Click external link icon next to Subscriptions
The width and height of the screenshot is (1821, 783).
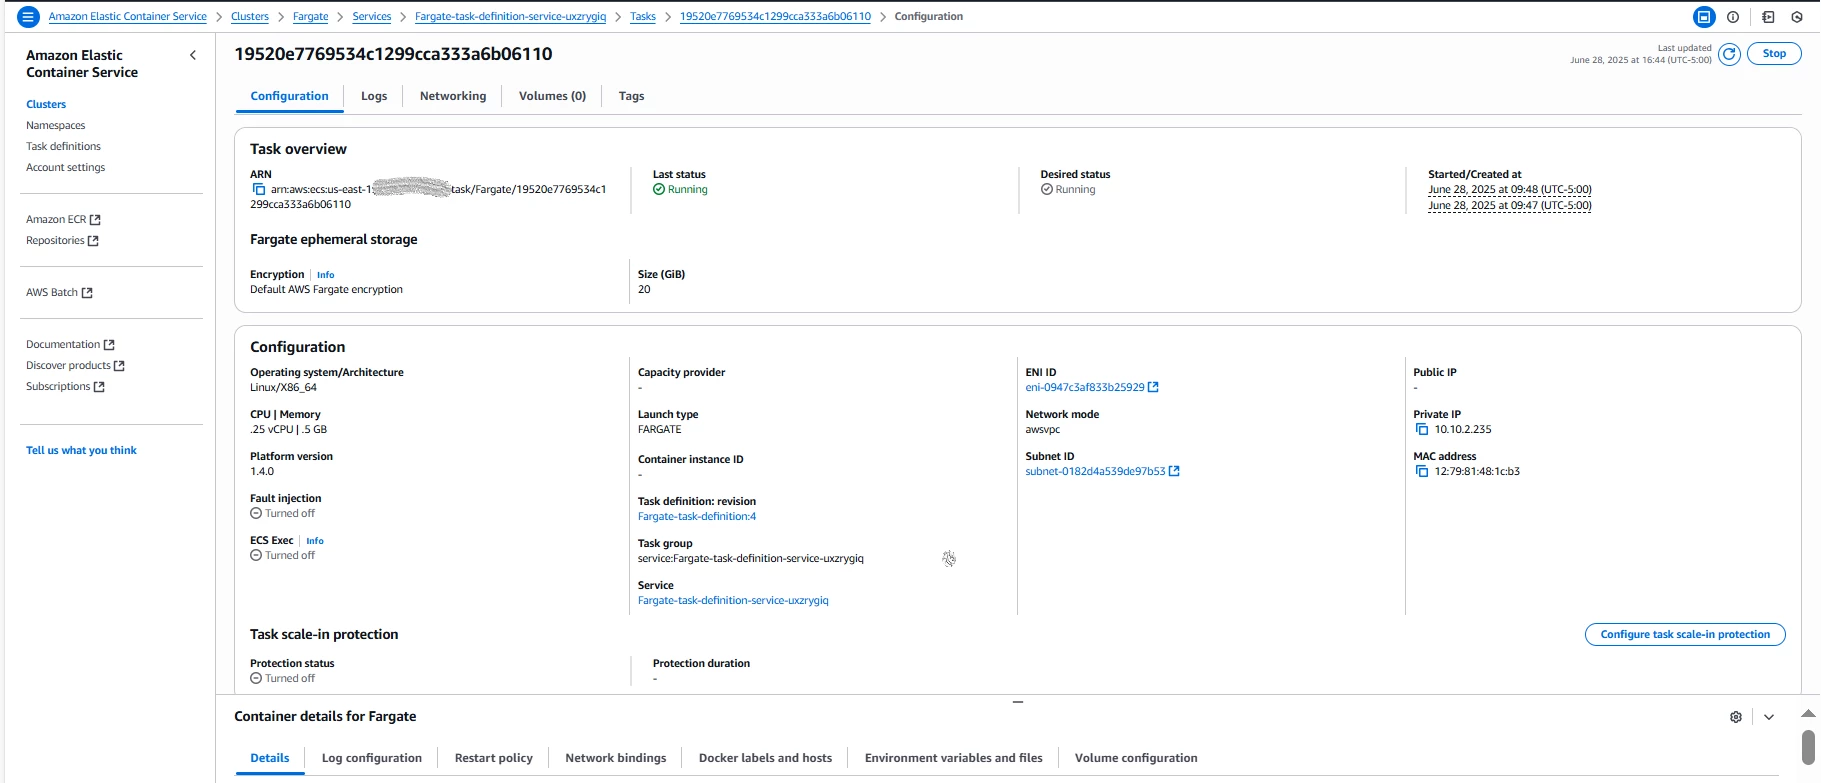click(x=99, y=387)
